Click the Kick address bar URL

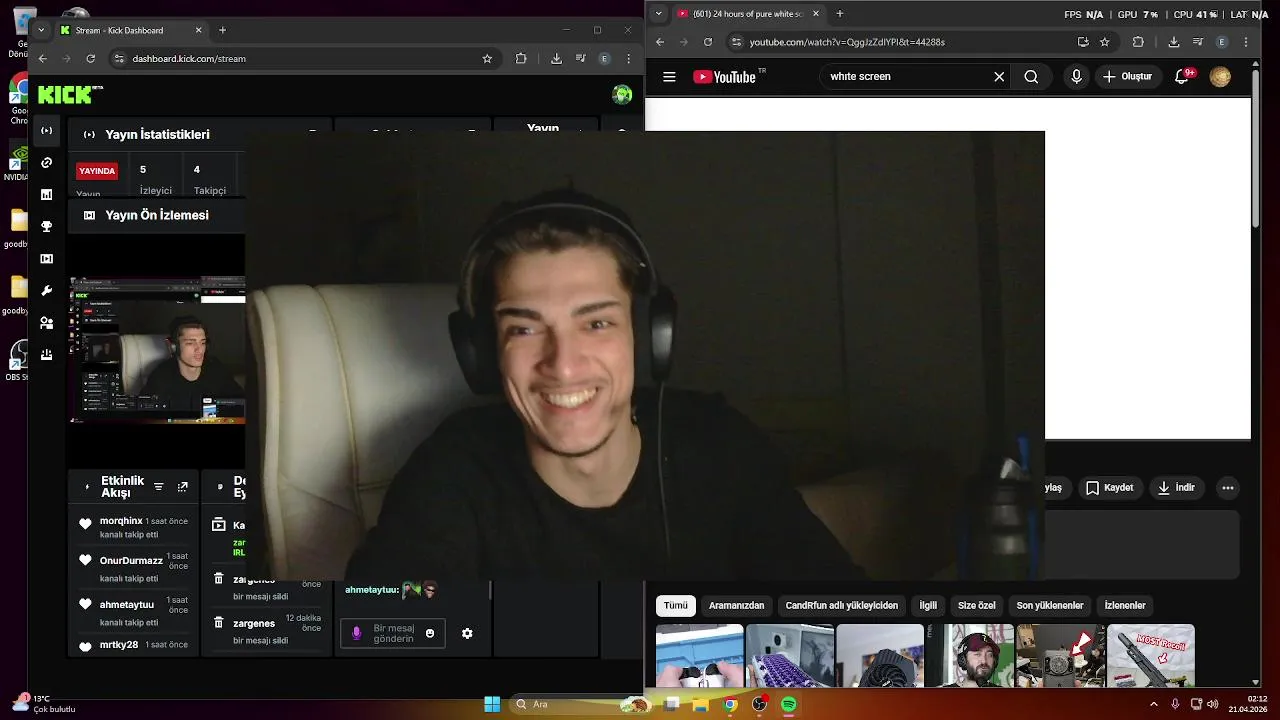[x=189, y=59]
